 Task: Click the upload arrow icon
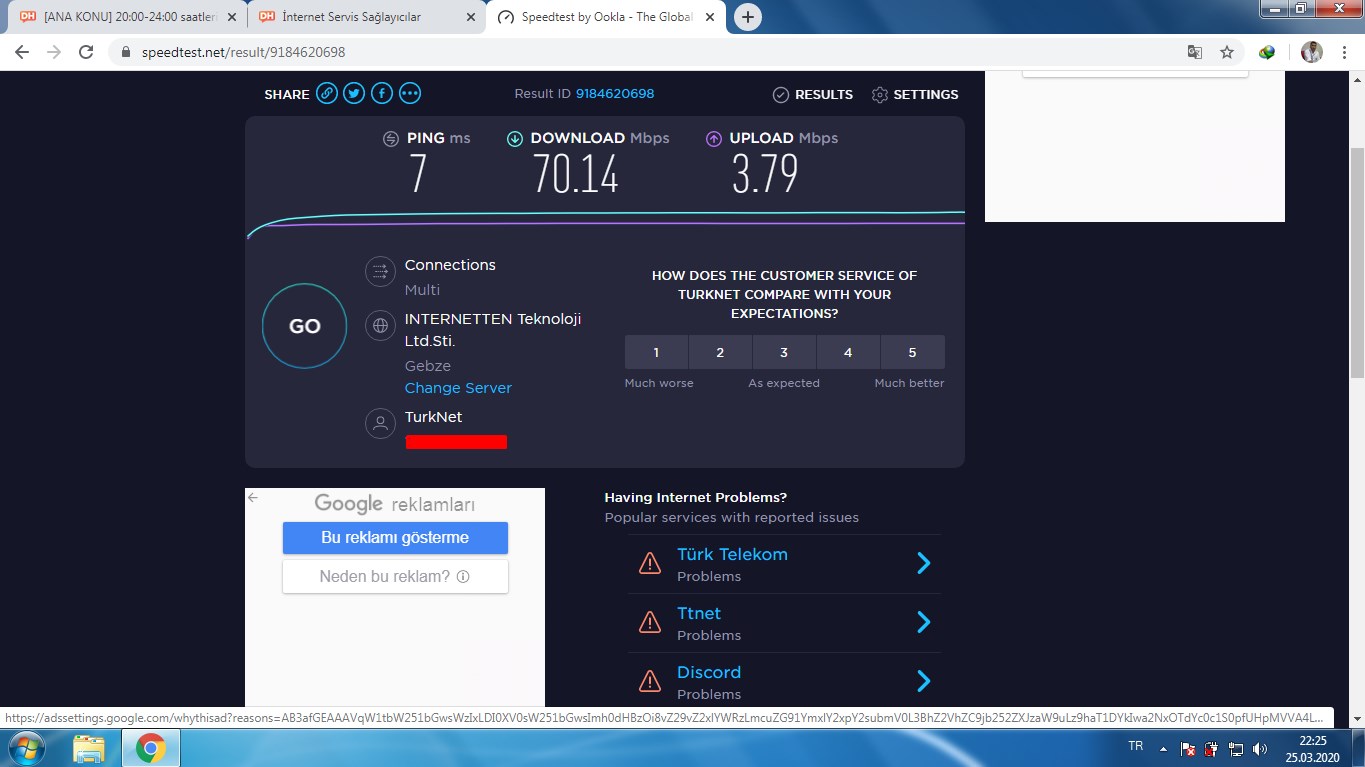click(x=714, y=139)
